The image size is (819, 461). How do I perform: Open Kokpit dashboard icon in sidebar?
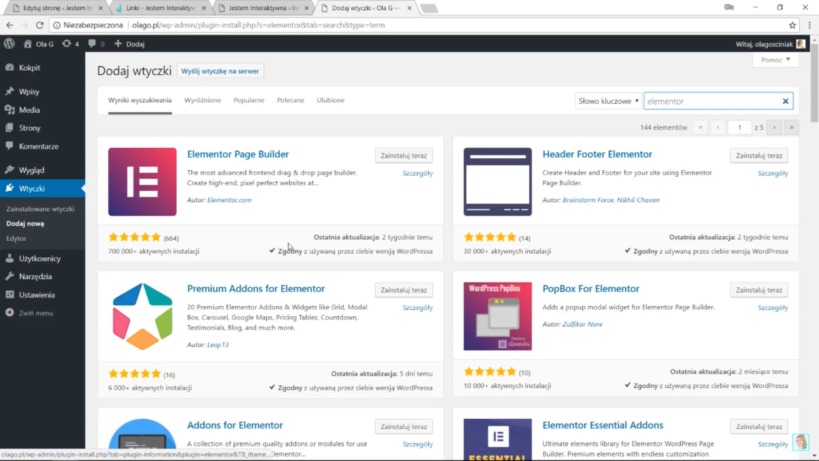click(9, 67)
